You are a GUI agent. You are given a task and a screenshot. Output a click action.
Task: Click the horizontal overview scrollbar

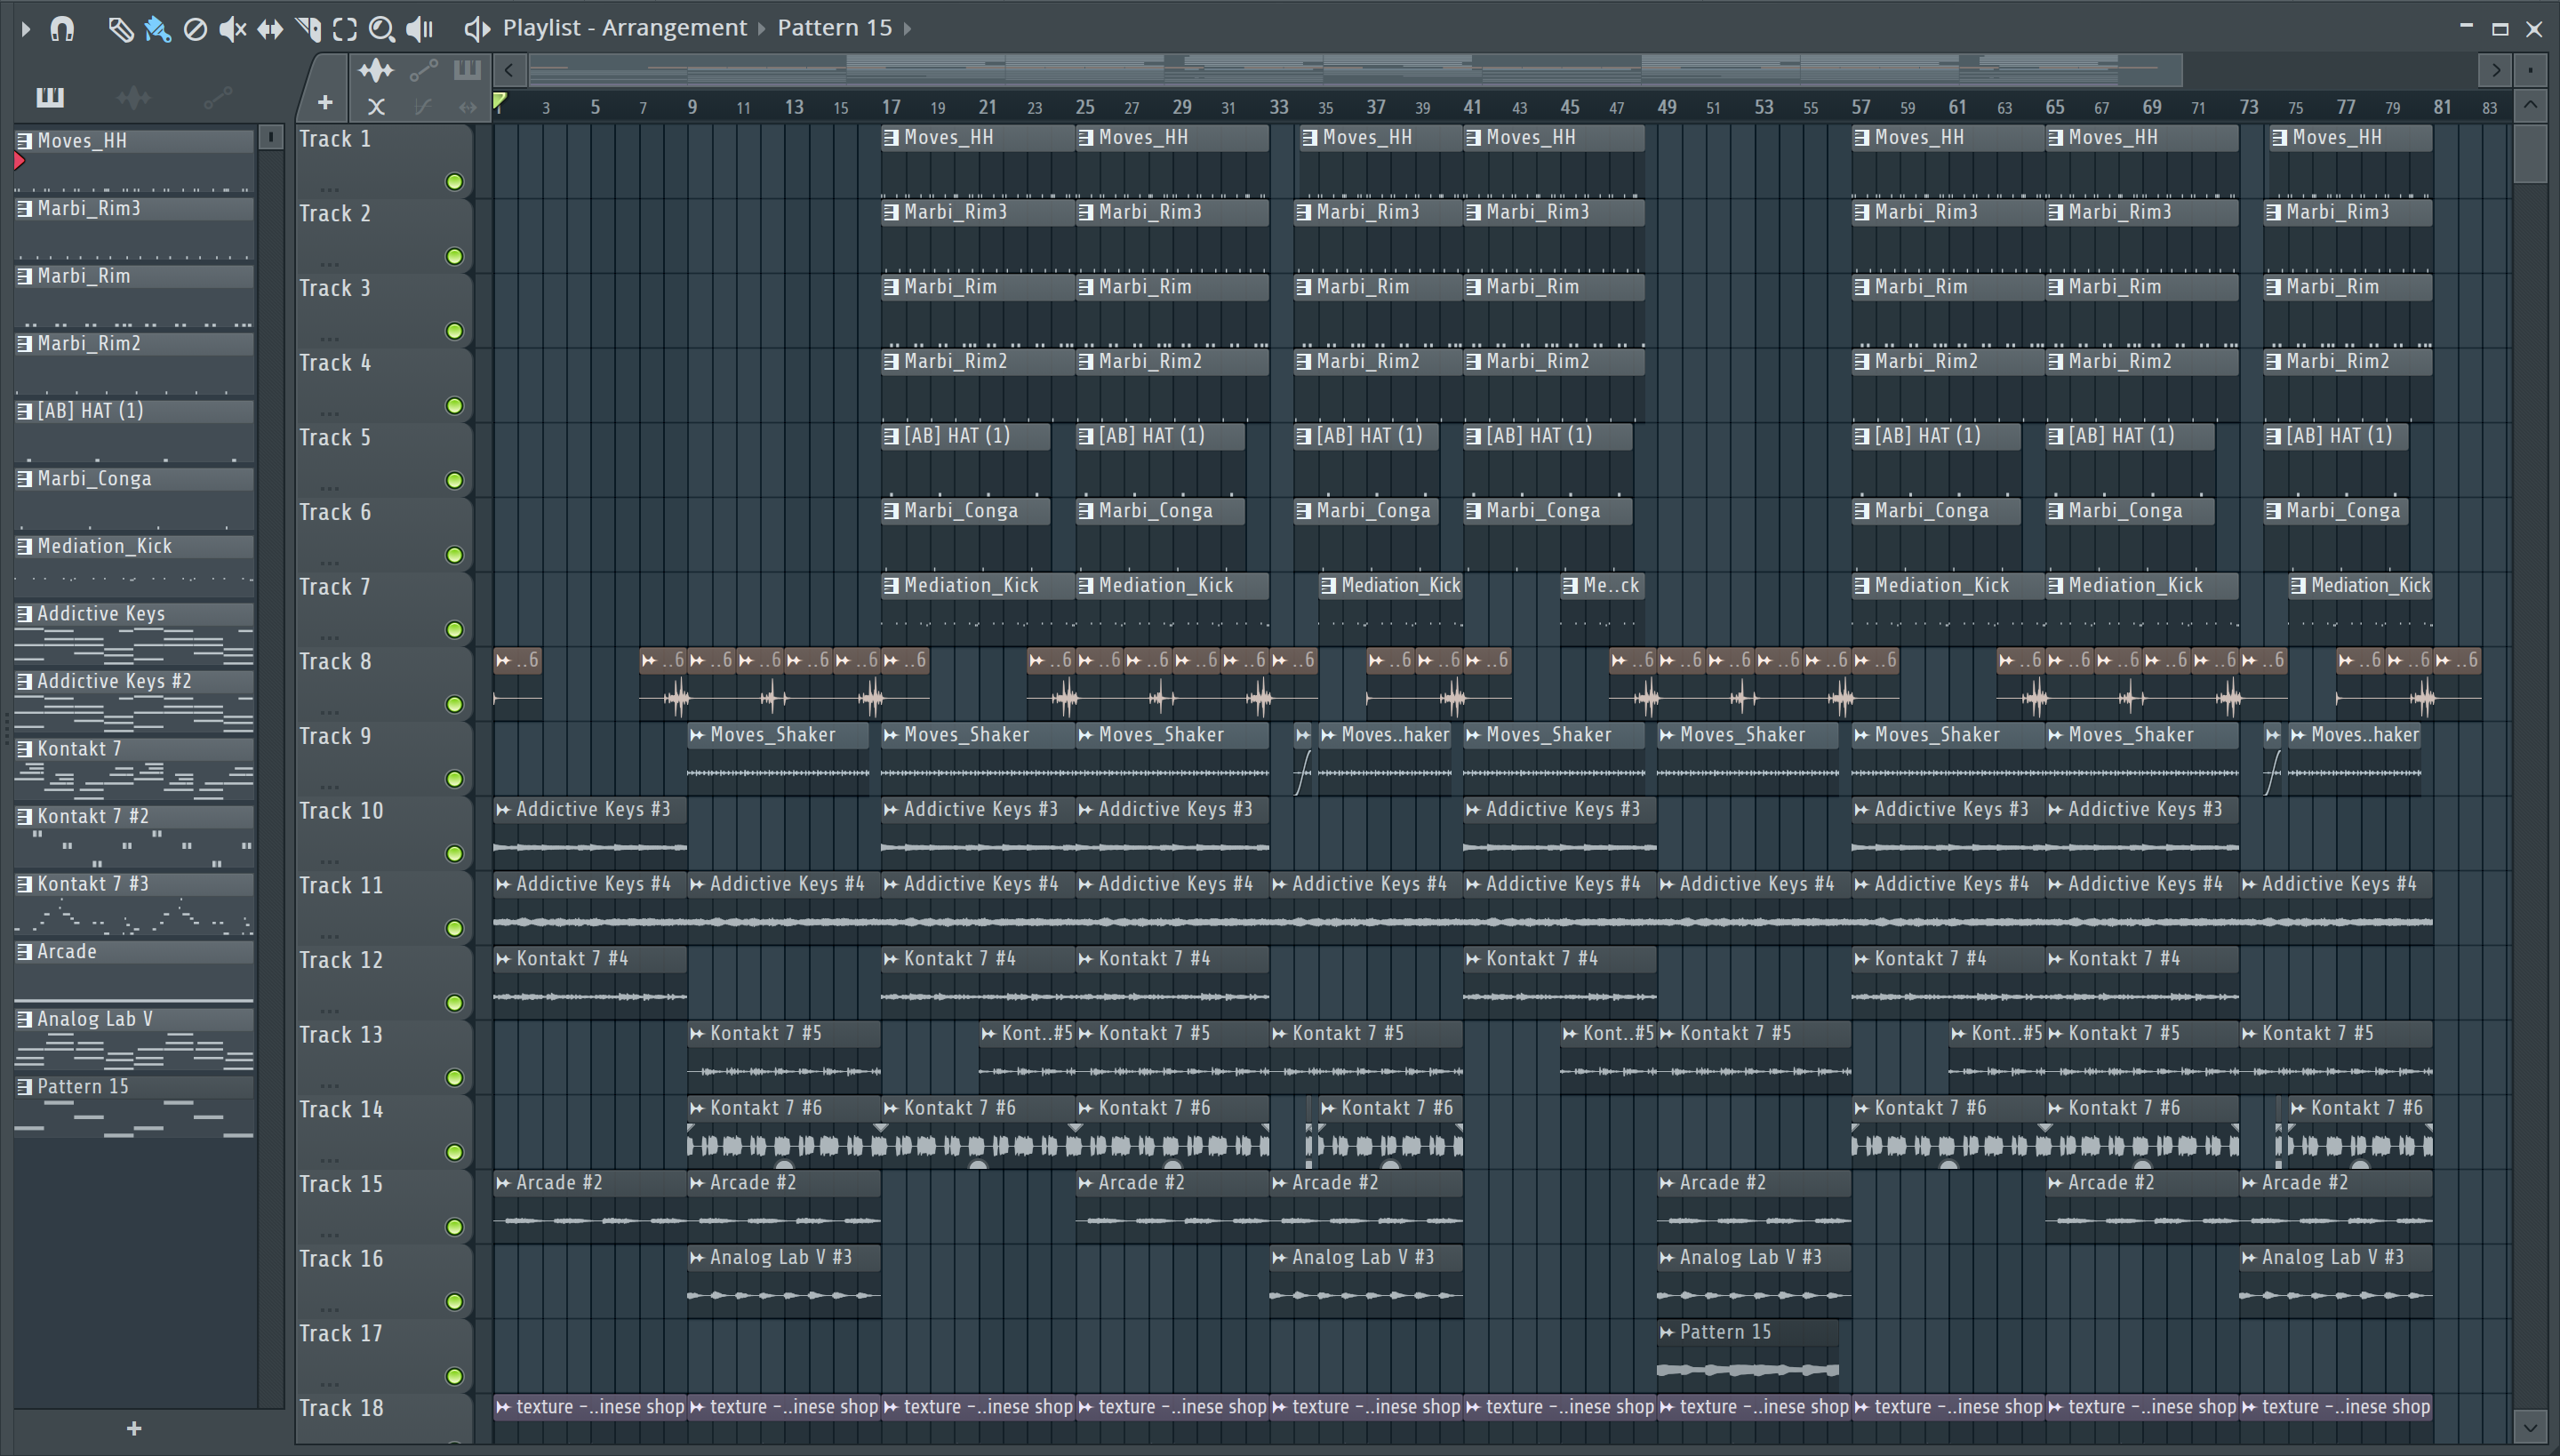coord(1355,70)
